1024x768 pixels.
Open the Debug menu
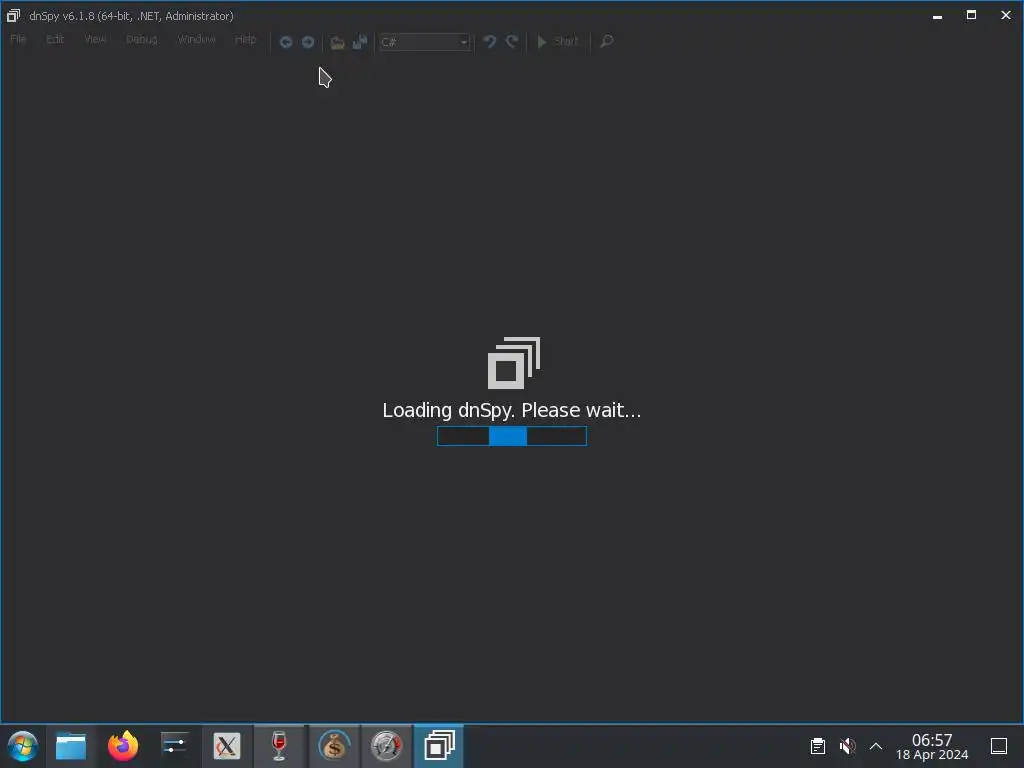point(142,39)
